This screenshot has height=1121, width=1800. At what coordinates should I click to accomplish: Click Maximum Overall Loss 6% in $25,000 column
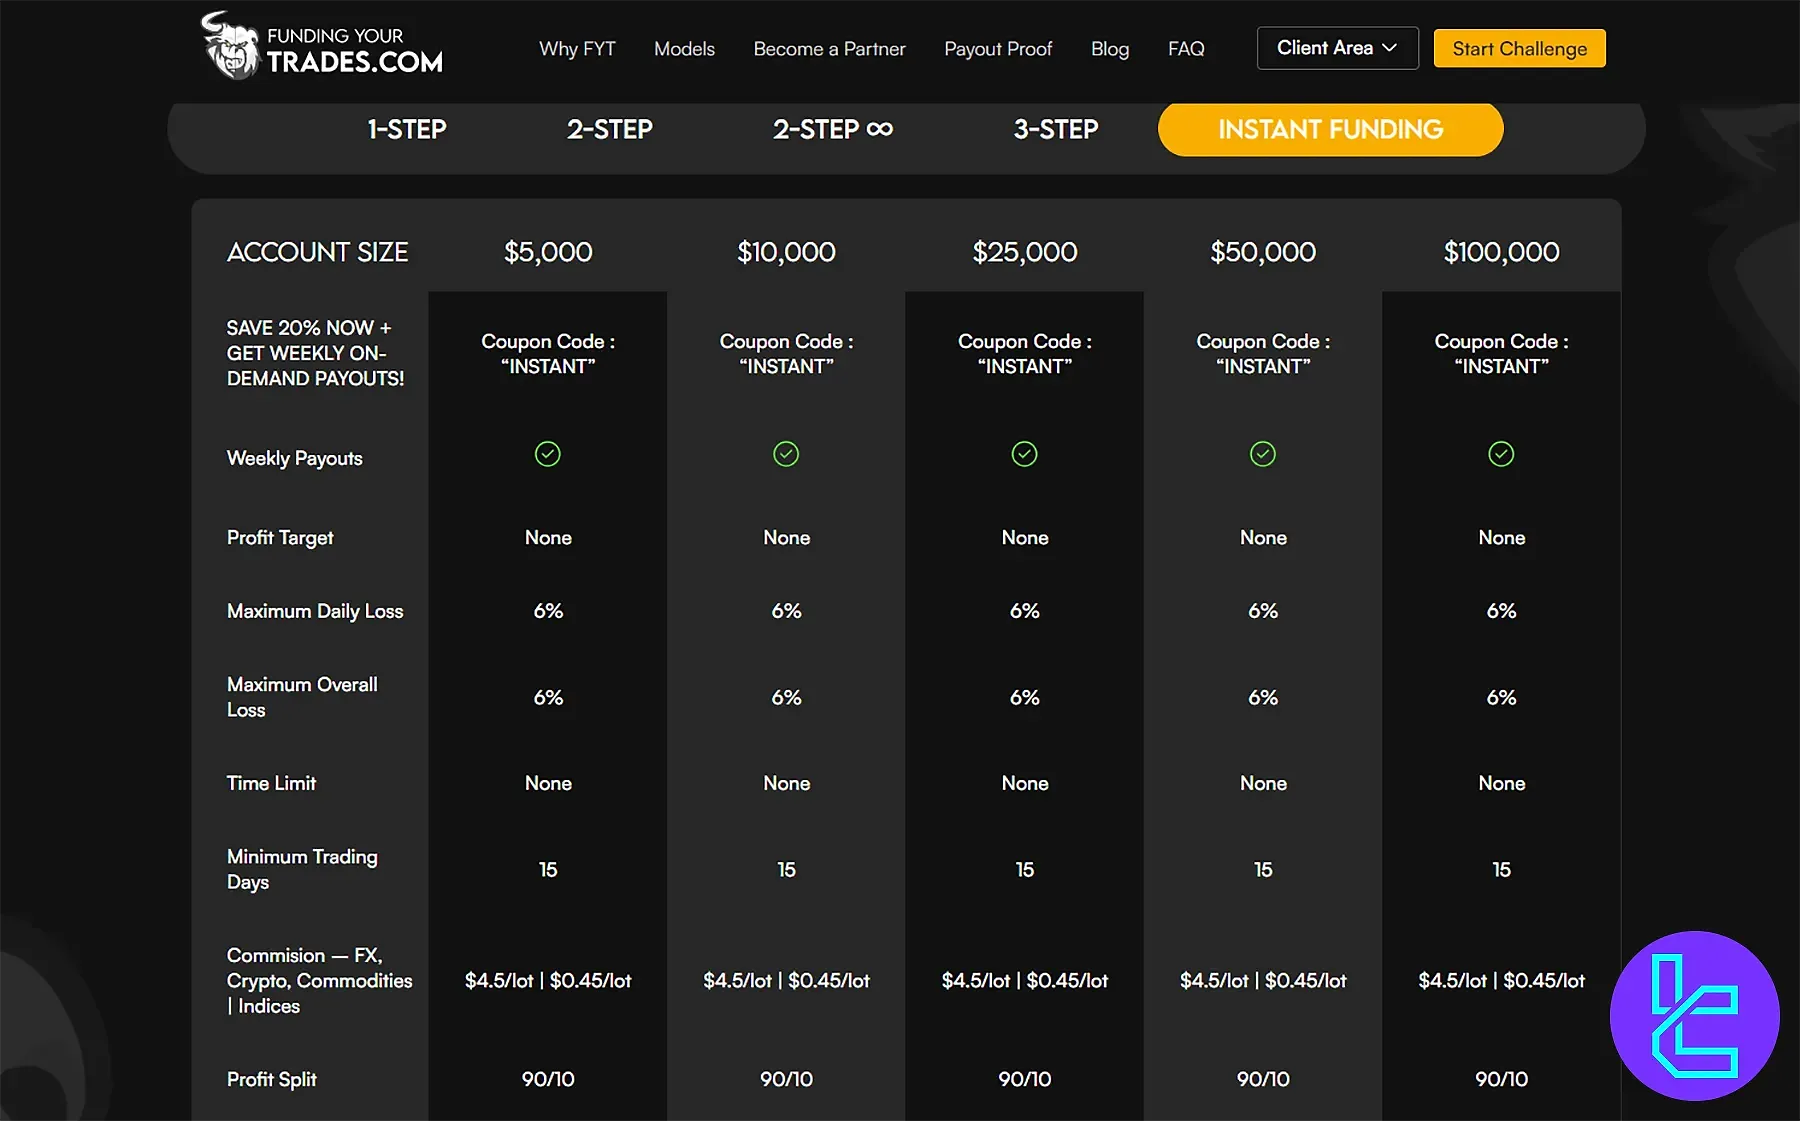pyautogui.click(x=1025, y=698)
